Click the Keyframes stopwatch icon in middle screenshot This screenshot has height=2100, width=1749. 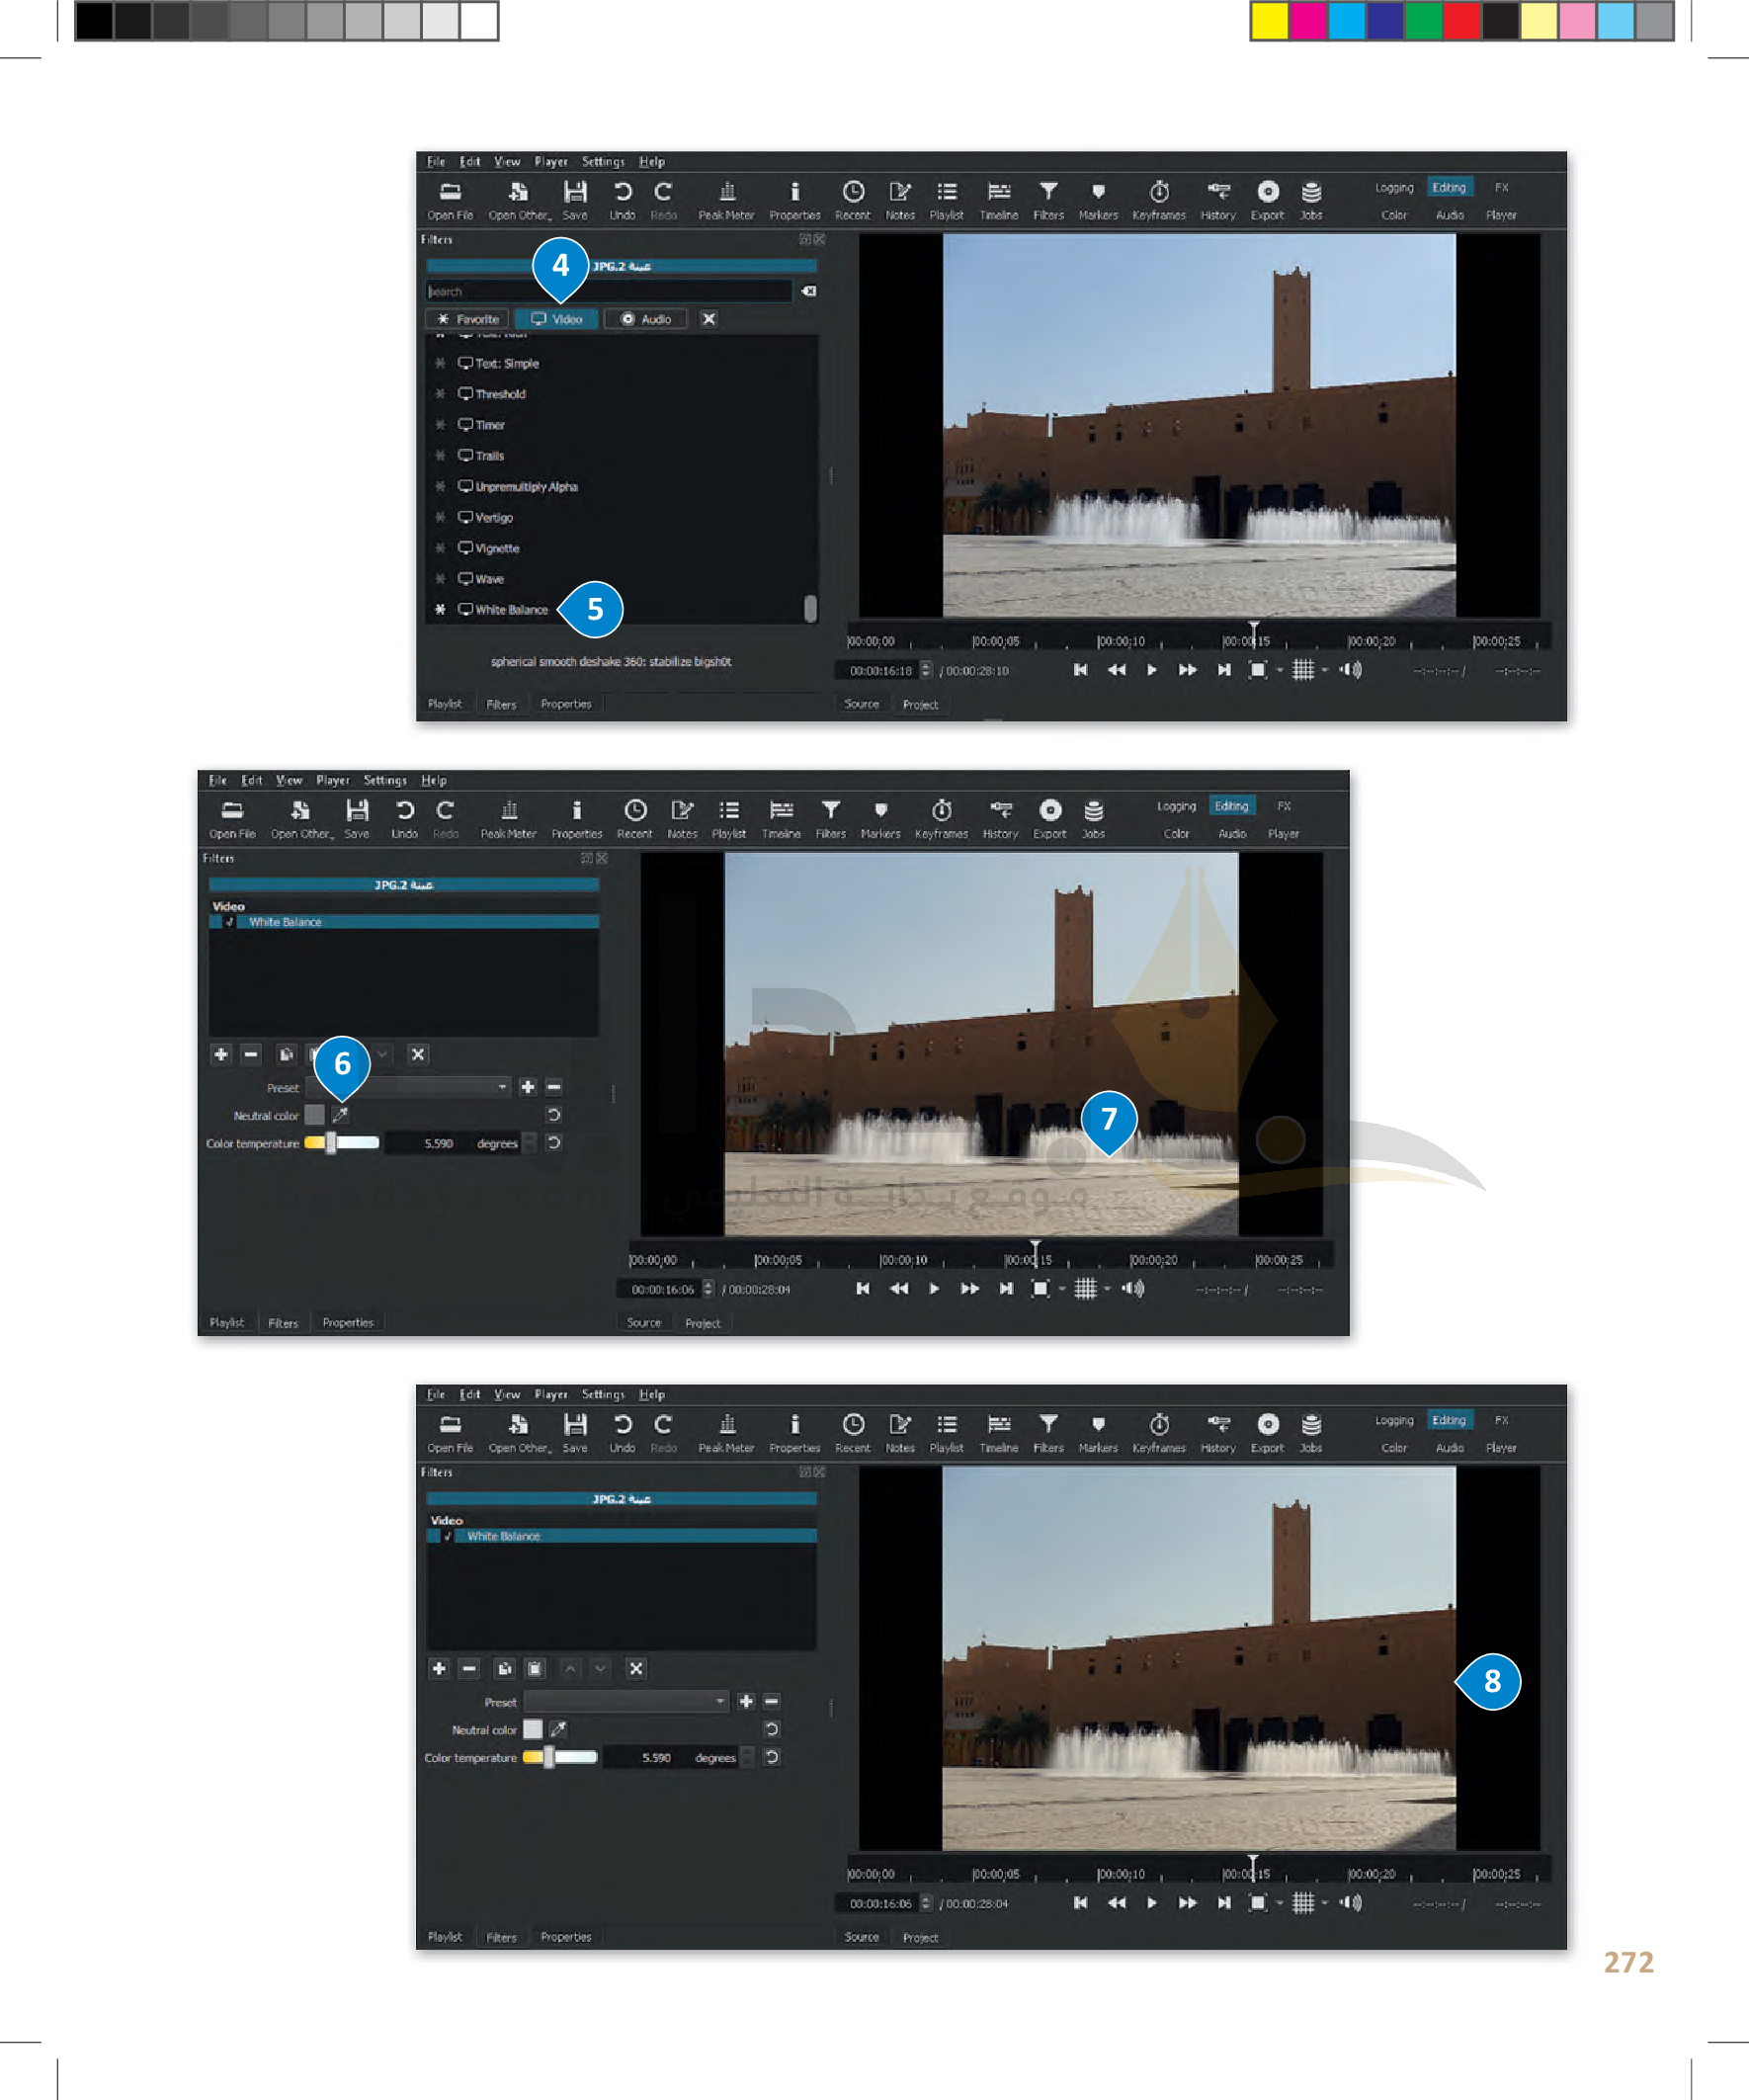941,810
